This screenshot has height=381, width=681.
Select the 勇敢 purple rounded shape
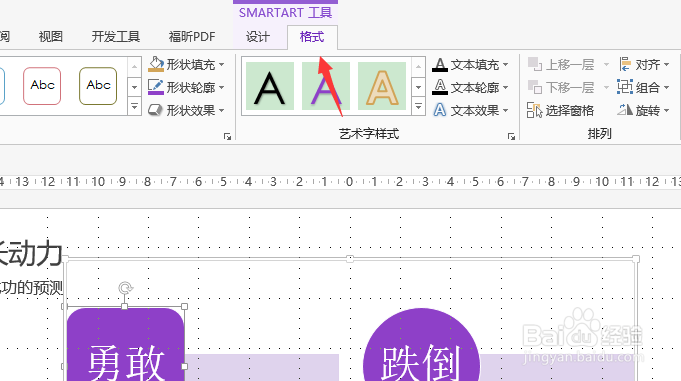coord(126,345)
